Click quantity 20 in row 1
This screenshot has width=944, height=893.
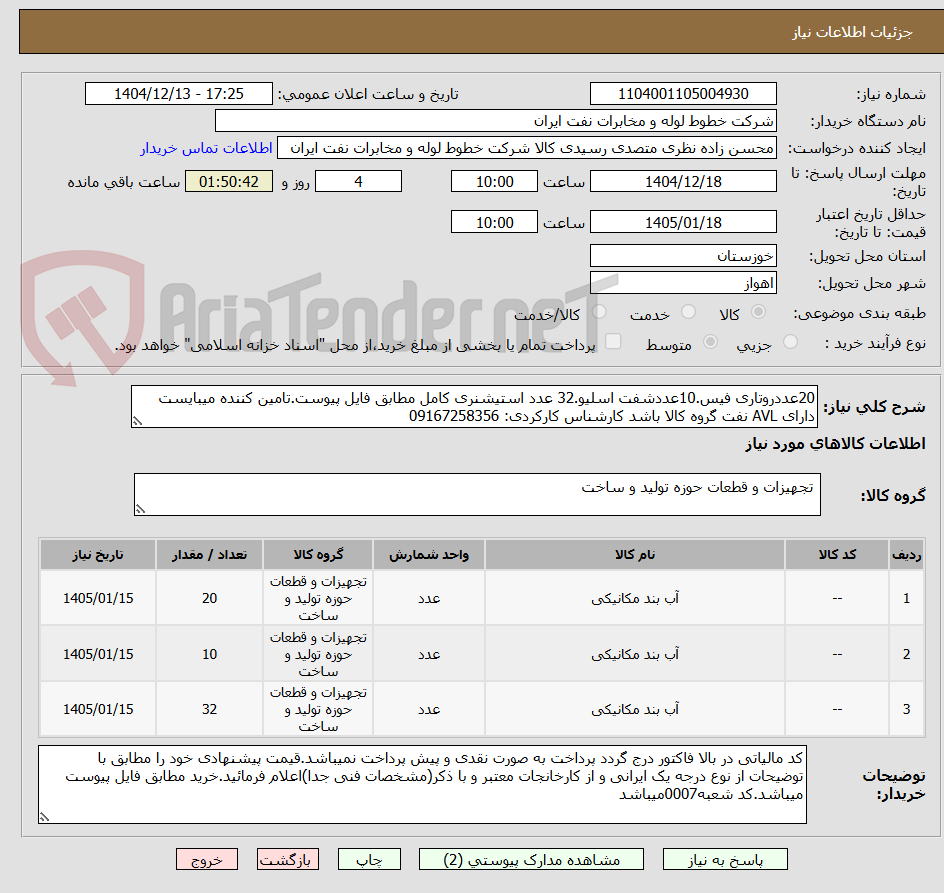[x=210, y=599]
